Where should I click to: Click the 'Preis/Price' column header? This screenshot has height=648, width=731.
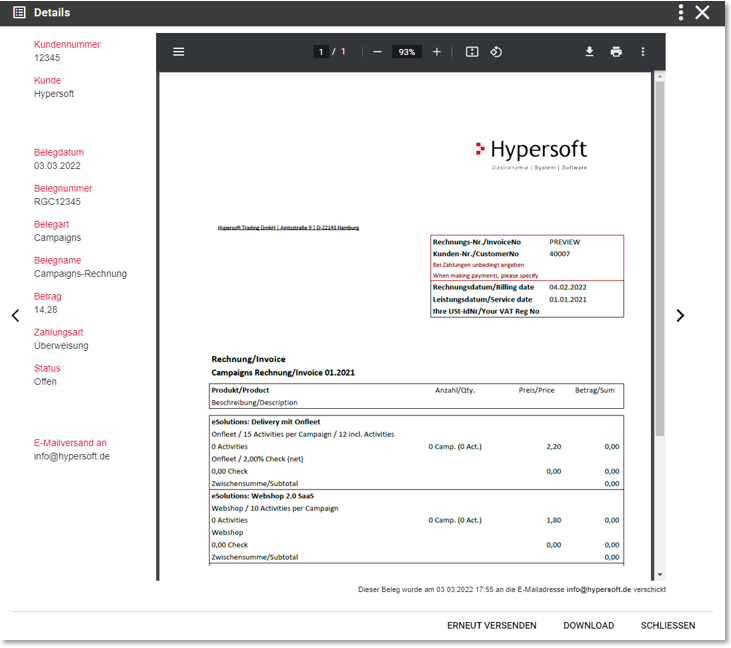tap(536, 390)
